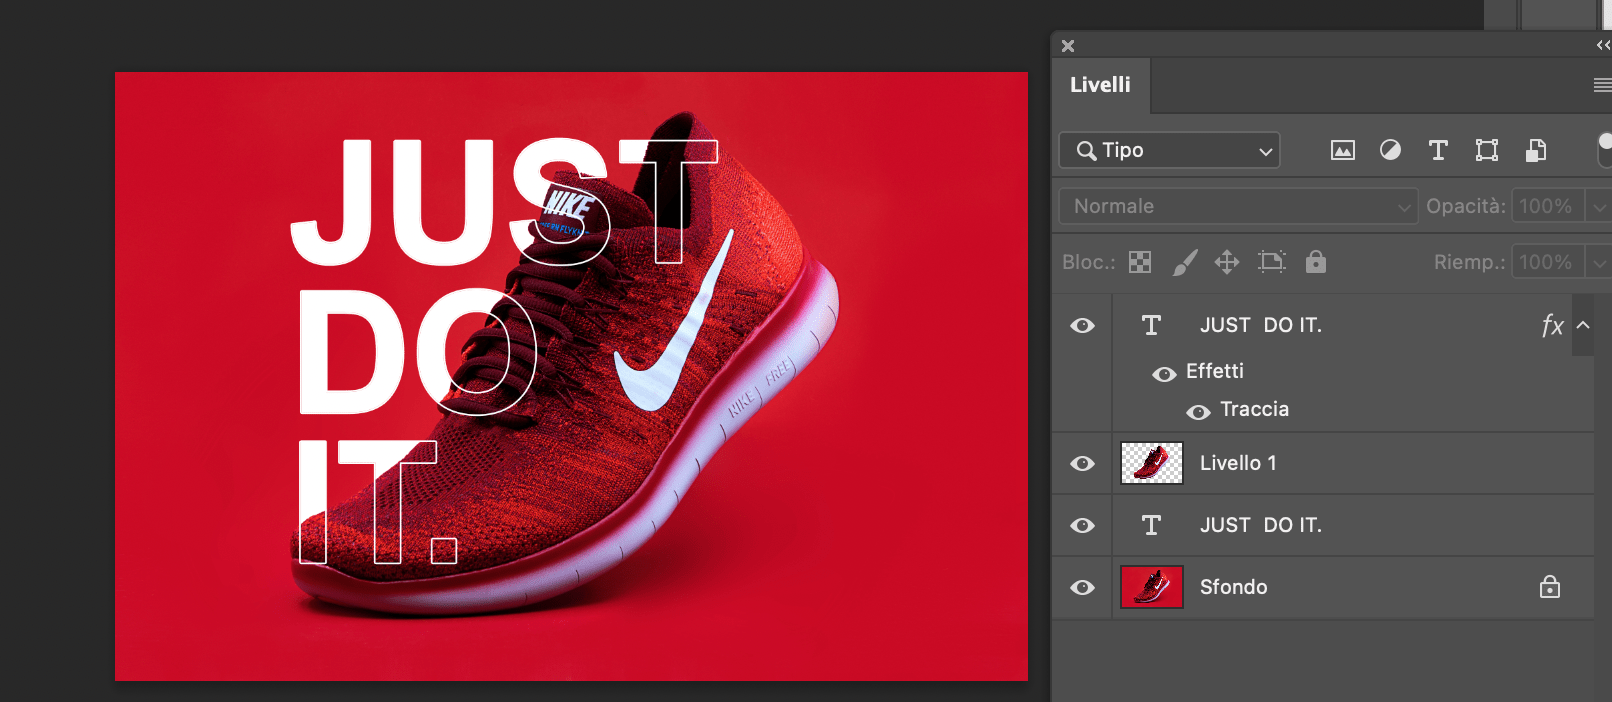Select the Sfondo layer thumbnail

1152,587
